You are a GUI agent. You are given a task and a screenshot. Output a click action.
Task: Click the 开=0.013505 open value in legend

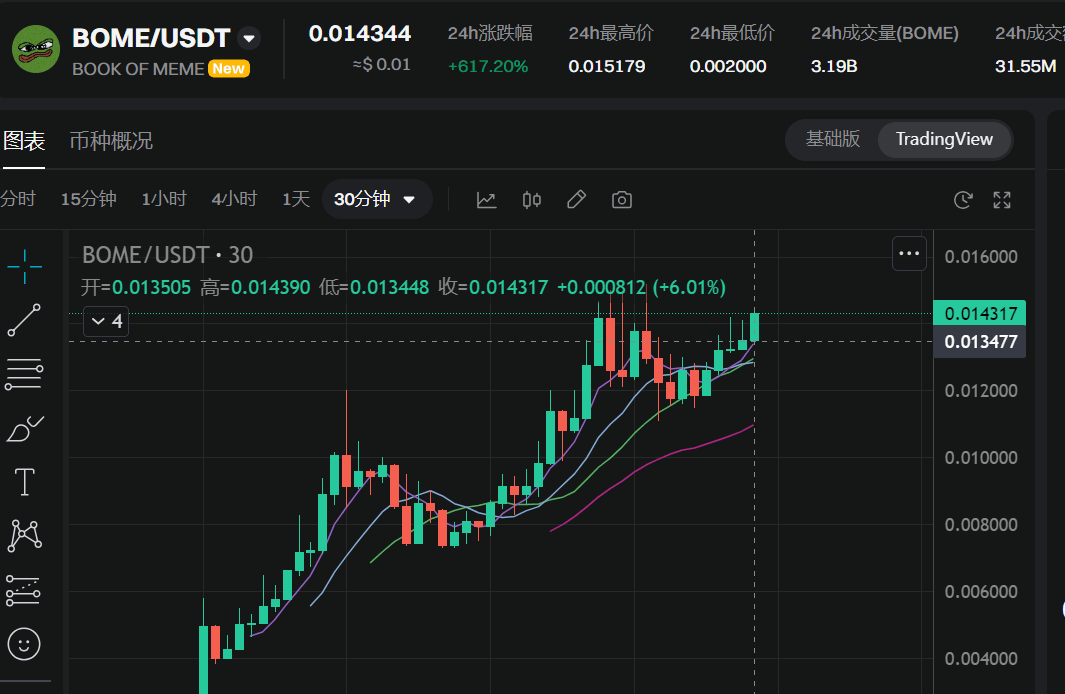[x=136, y=287]
